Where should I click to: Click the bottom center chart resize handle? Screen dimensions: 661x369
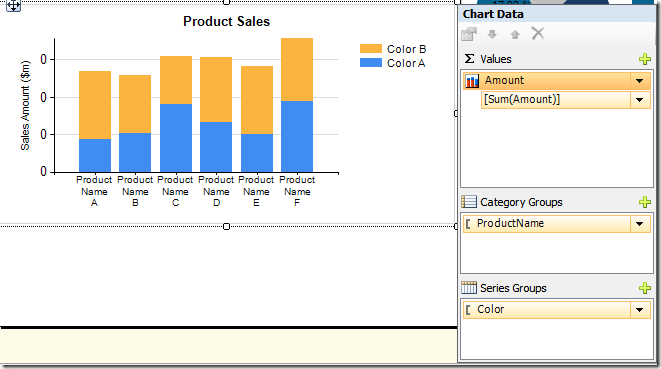[x=226, y=226]
